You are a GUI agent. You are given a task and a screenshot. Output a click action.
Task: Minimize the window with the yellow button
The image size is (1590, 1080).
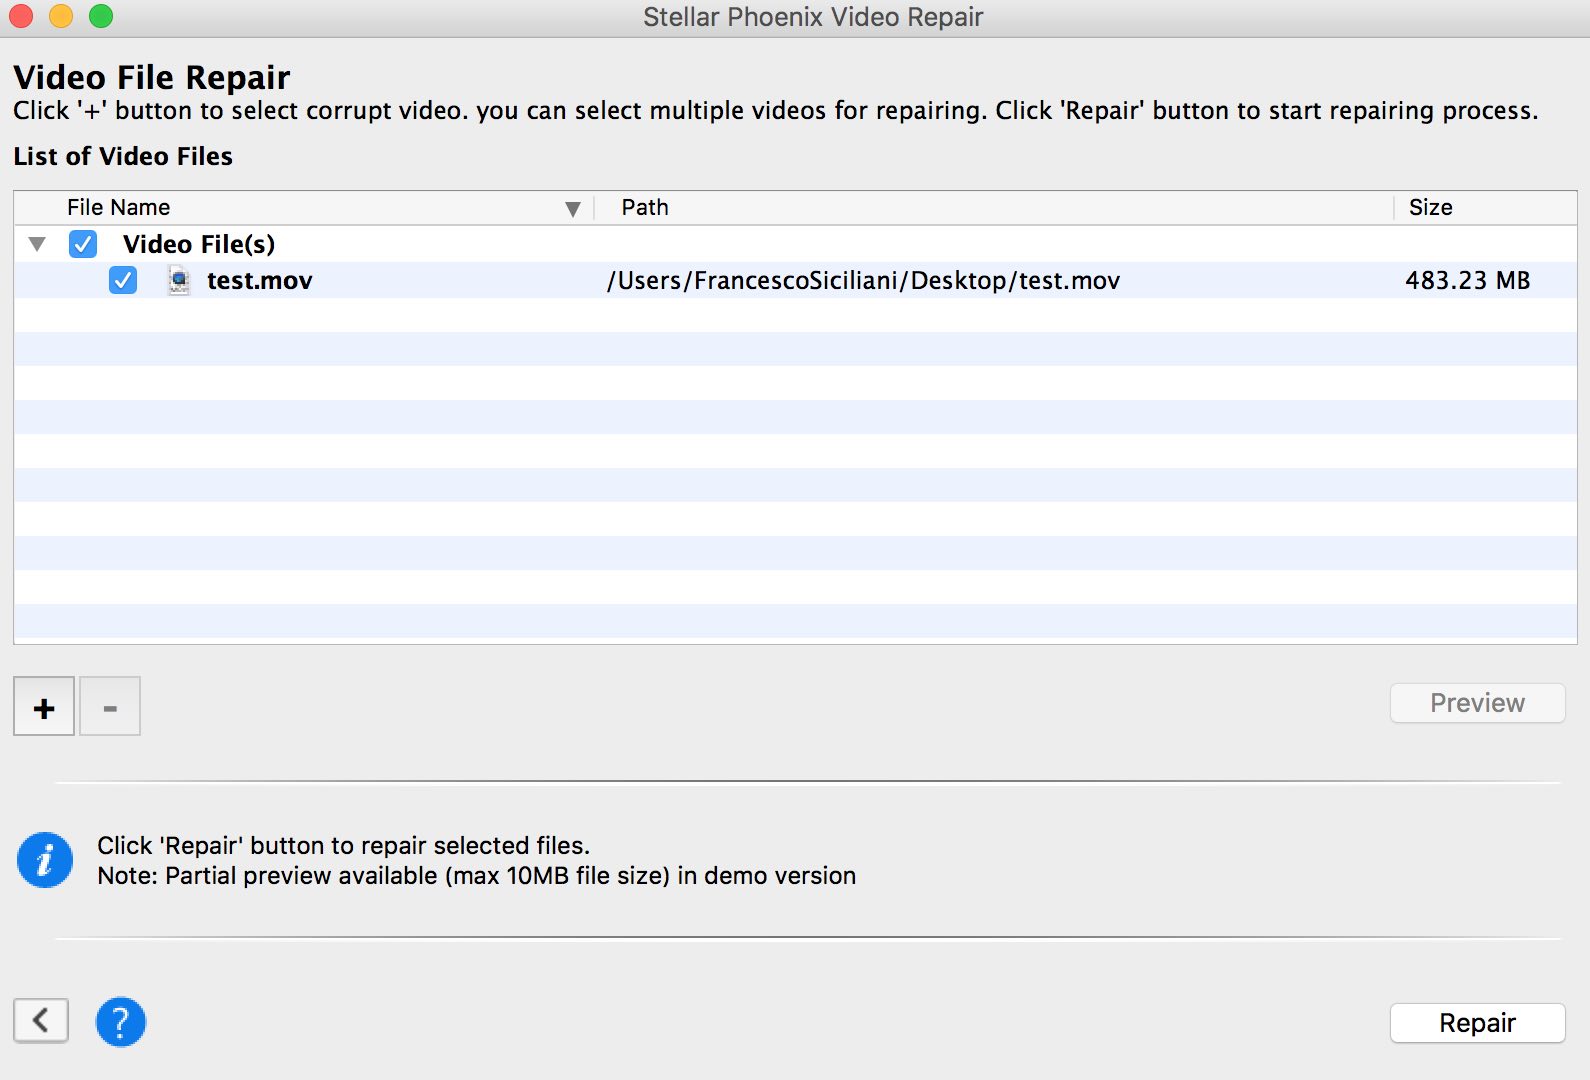61,16
